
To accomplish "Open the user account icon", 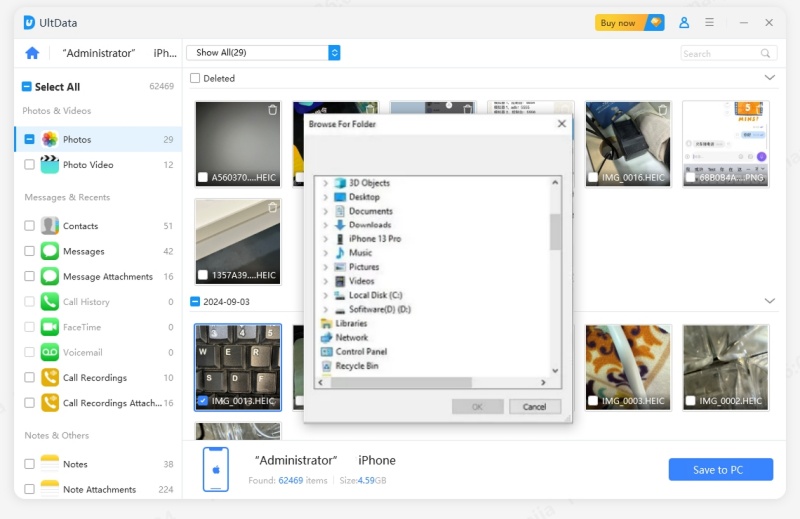I will click(684, 22).
